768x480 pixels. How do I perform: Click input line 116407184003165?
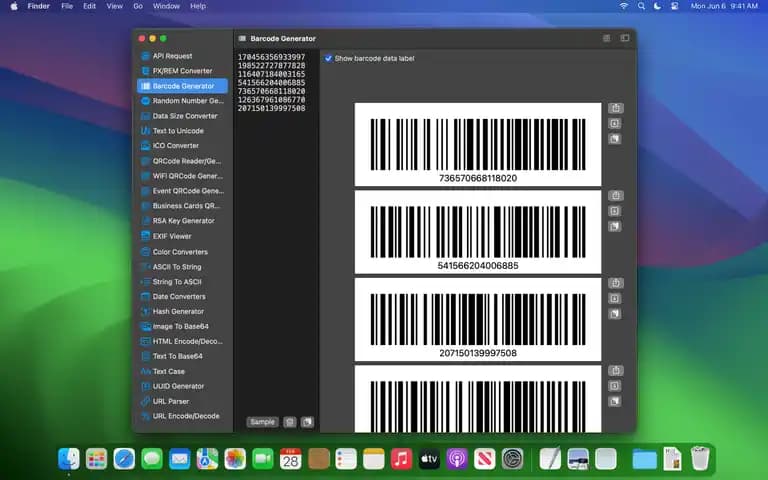tap(271, 74)
